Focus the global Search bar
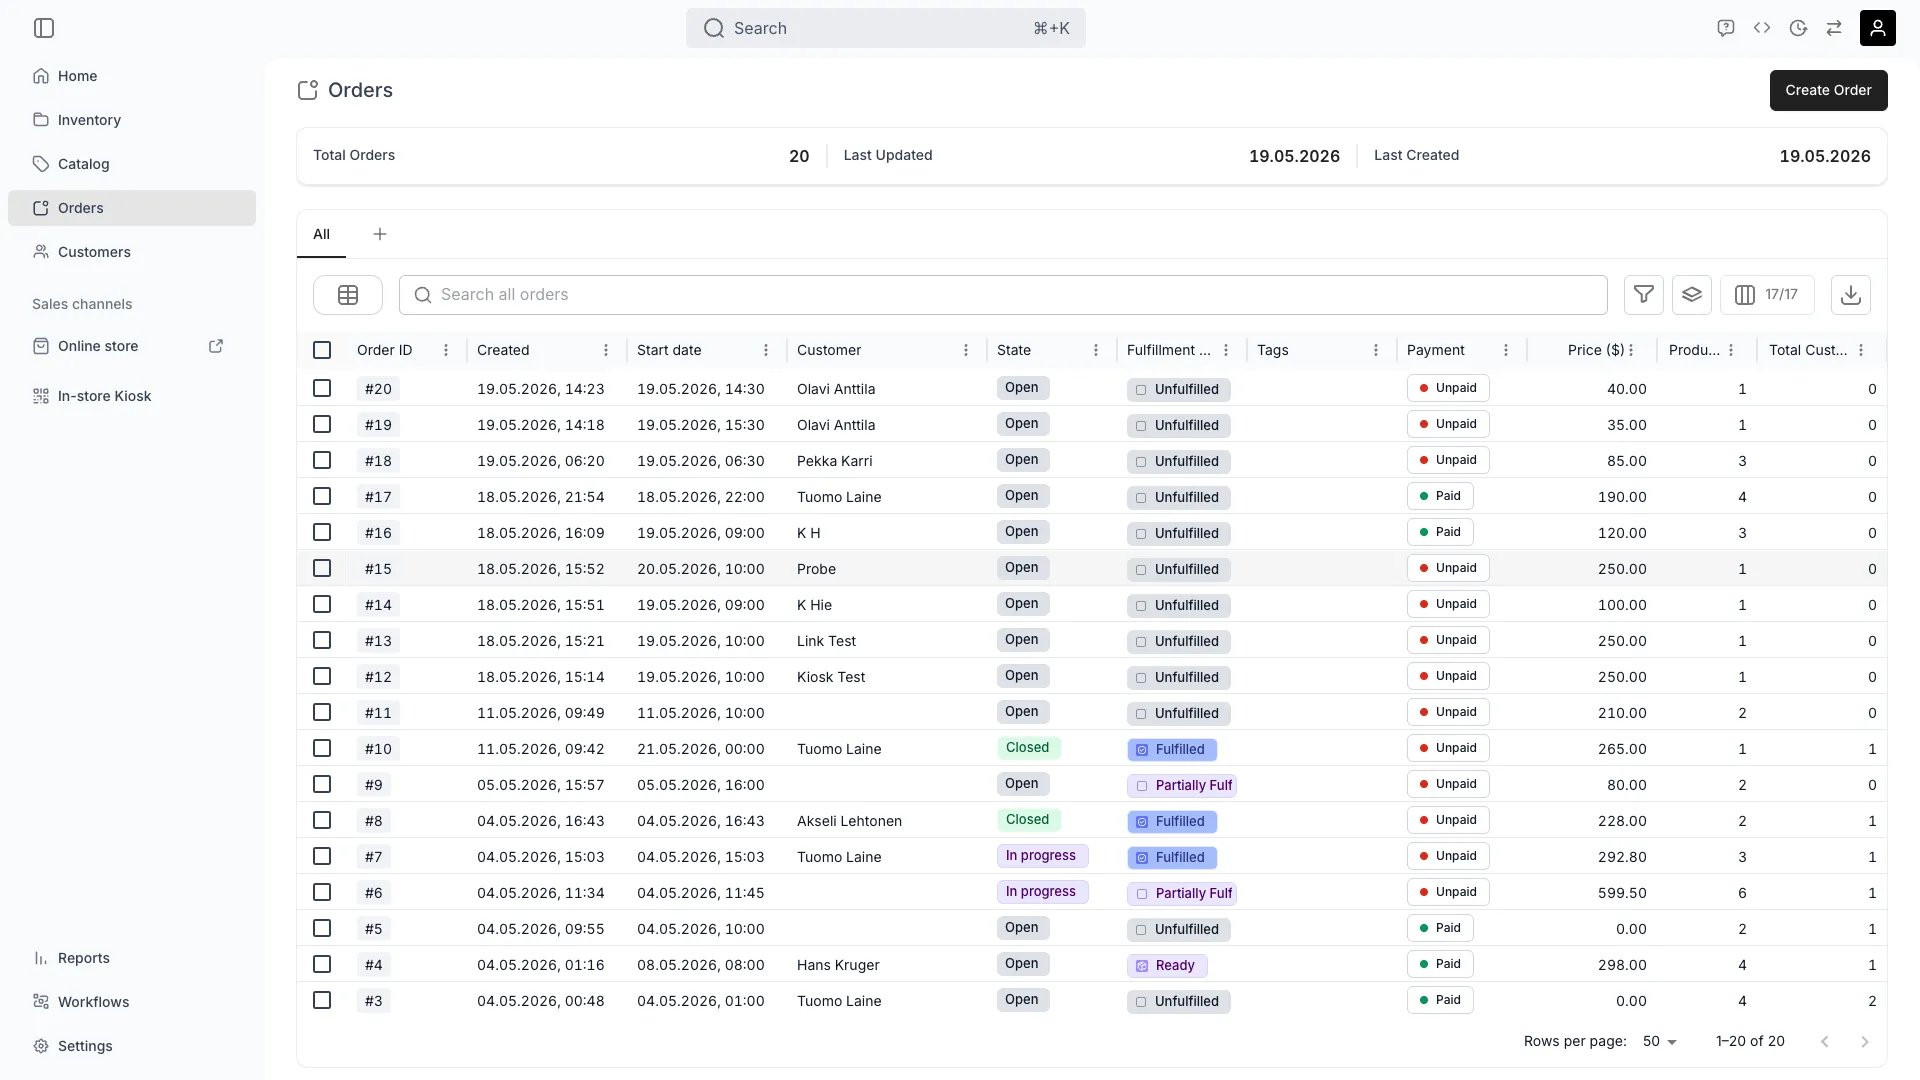 tap(886, 28)
